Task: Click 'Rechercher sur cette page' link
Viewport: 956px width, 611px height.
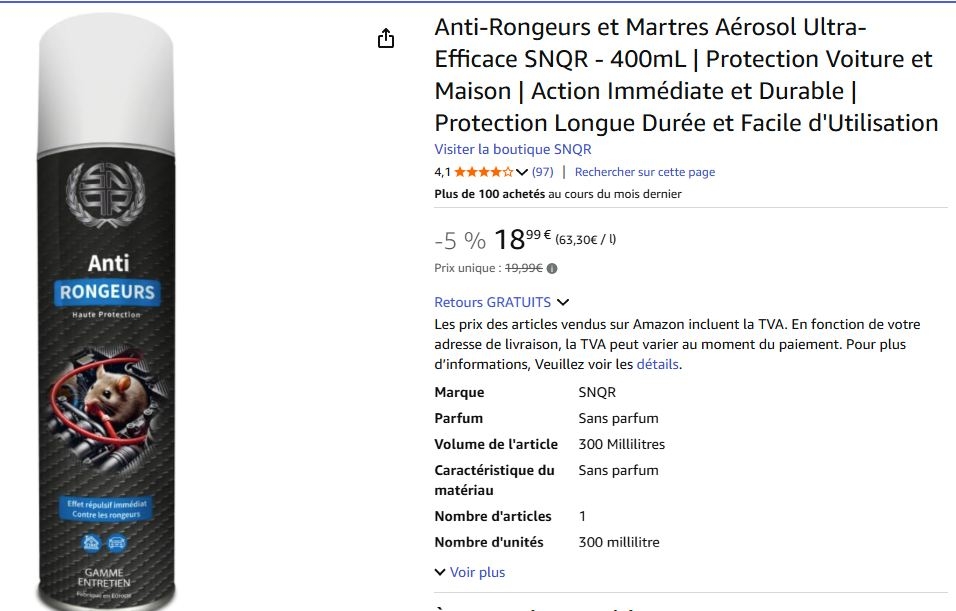Action: pyautogui.click(x=644, y=172)
